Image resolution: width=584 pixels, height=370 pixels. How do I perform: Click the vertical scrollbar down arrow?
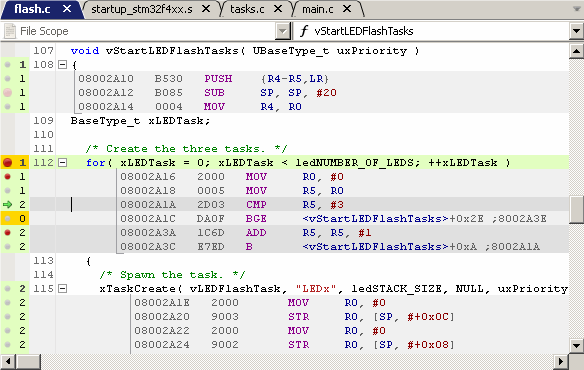576,345
